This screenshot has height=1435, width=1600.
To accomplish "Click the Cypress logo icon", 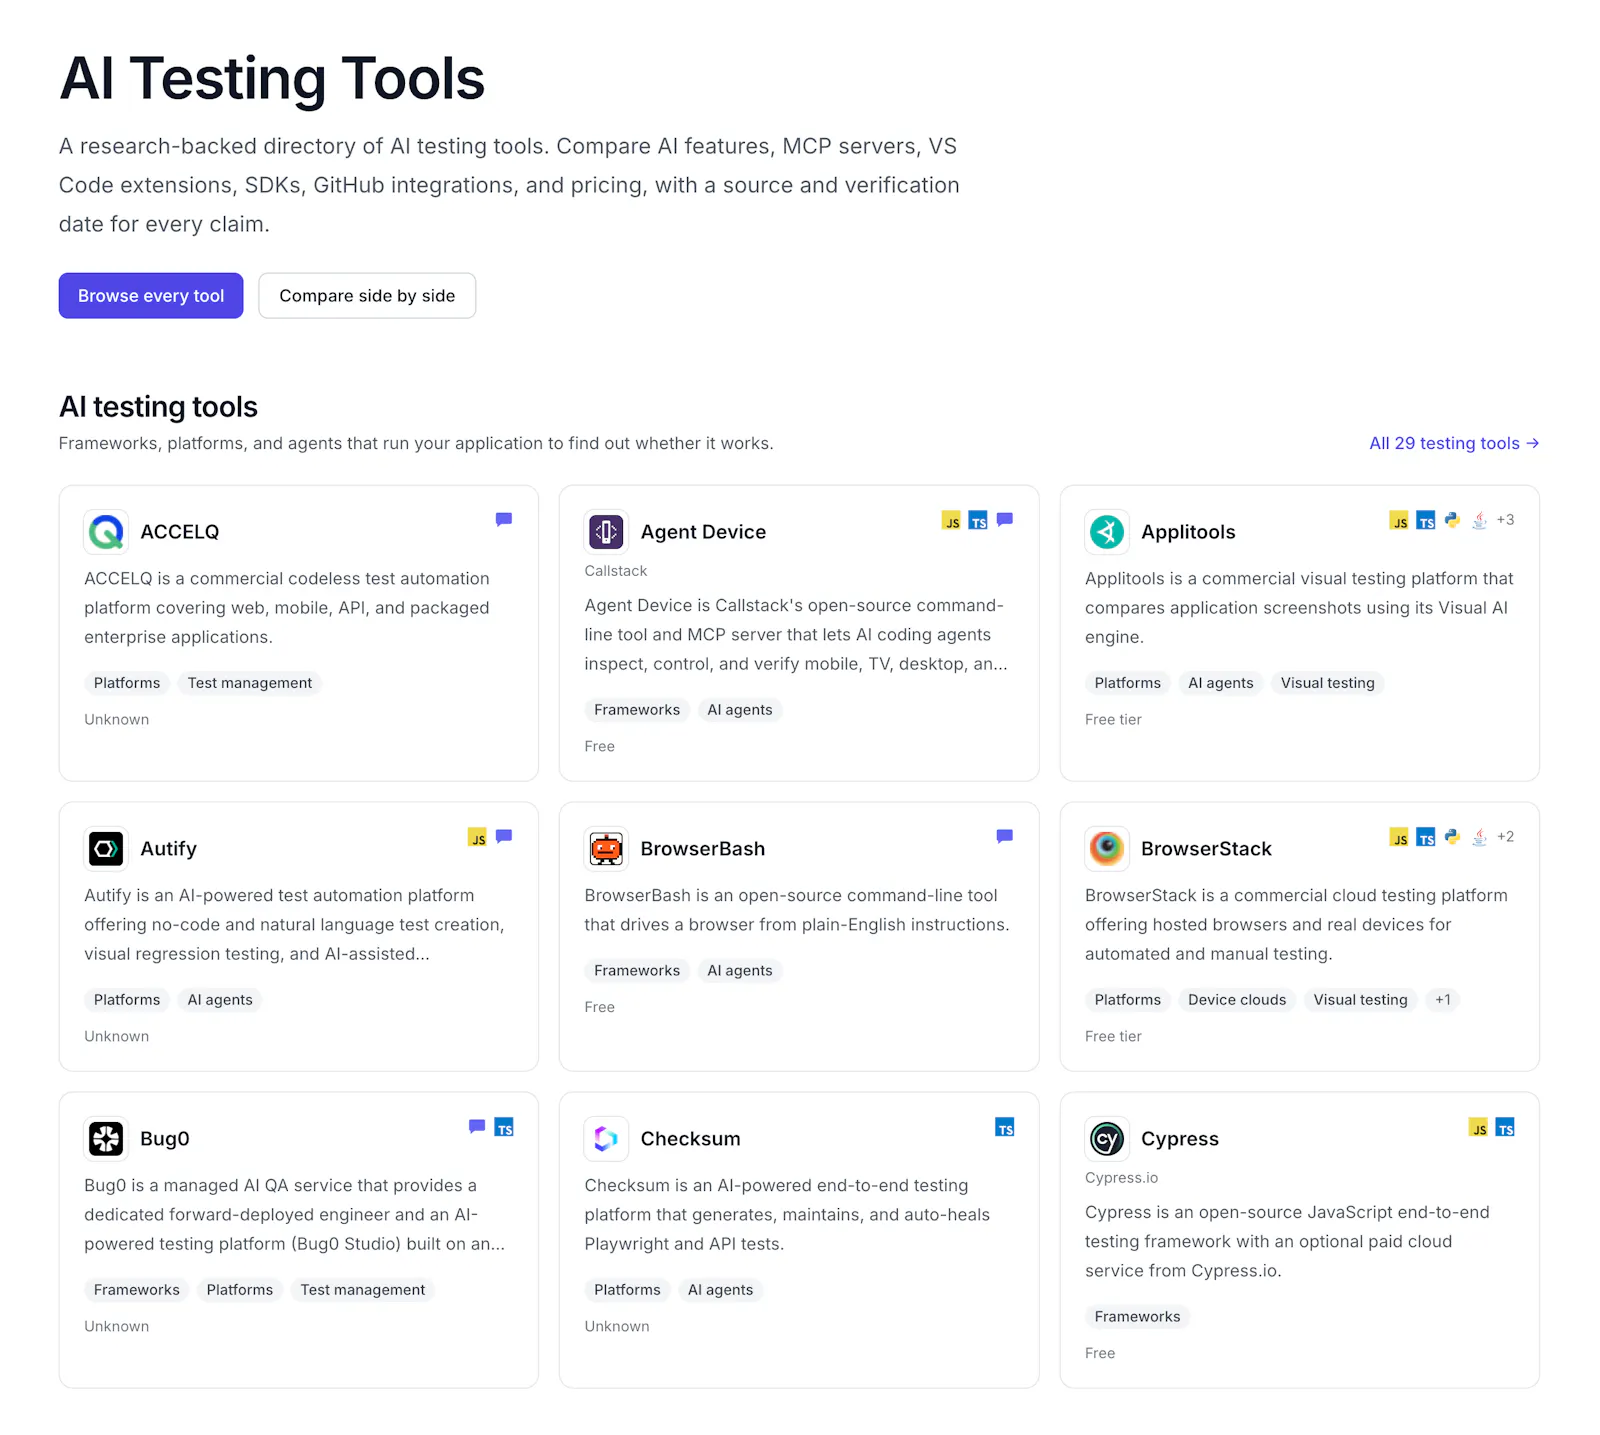I will coord(1107,1139).
